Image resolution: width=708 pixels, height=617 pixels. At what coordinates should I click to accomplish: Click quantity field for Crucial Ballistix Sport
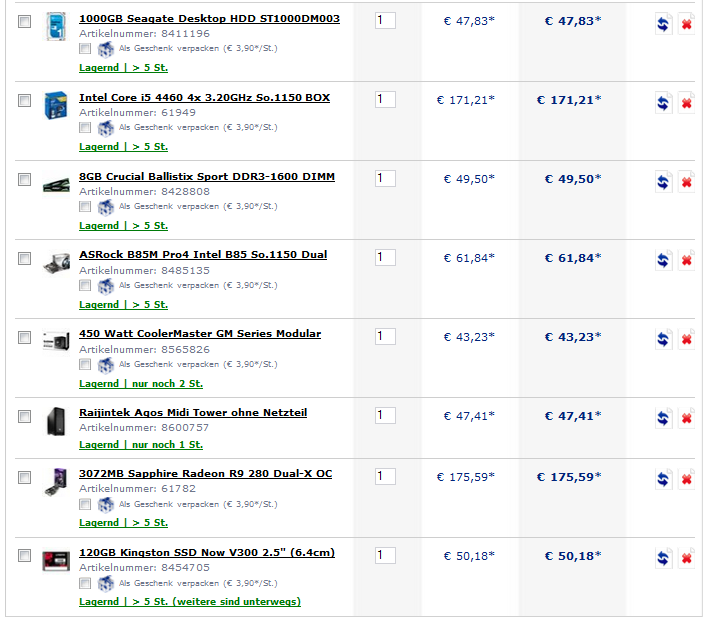click(x=385, y=178)
